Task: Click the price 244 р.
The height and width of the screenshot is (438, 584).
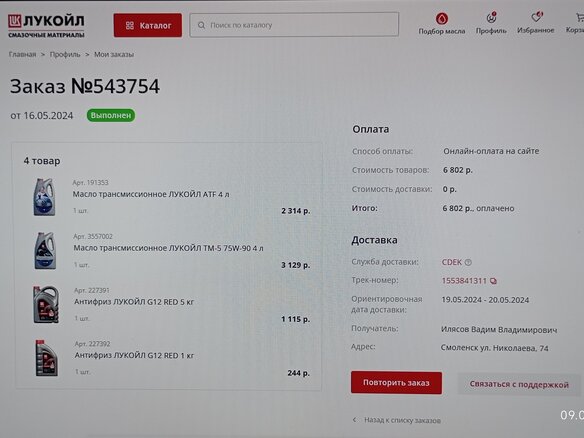Action: click(x=299, y=373)
